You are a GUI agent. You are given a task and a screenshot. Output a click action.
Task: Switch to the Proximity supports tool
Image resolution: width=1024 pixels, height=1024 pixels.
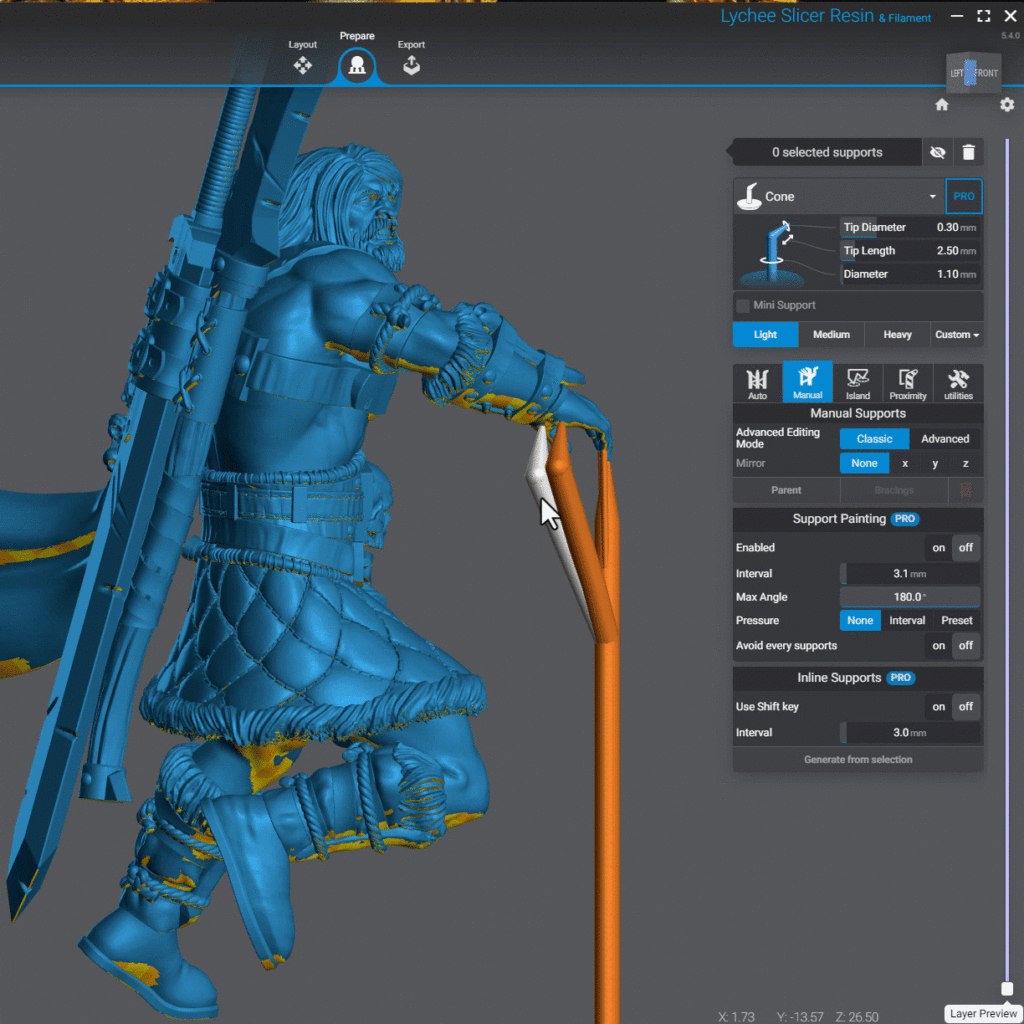907,383
